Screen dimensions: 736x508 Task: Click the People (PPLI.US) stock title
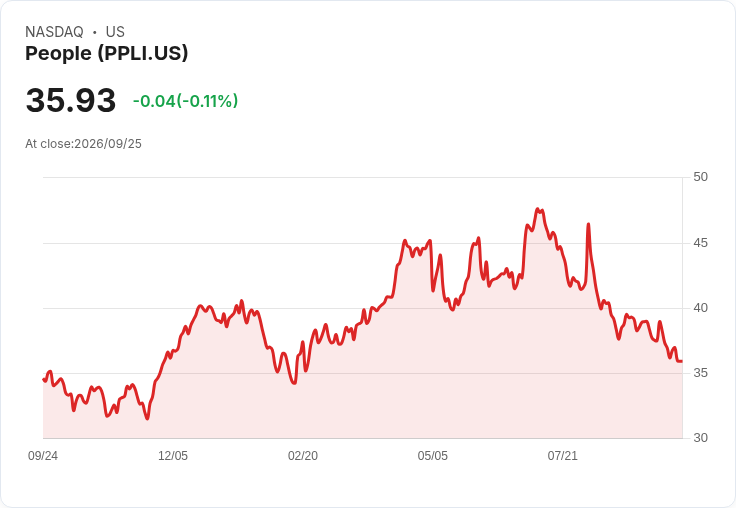107,53
